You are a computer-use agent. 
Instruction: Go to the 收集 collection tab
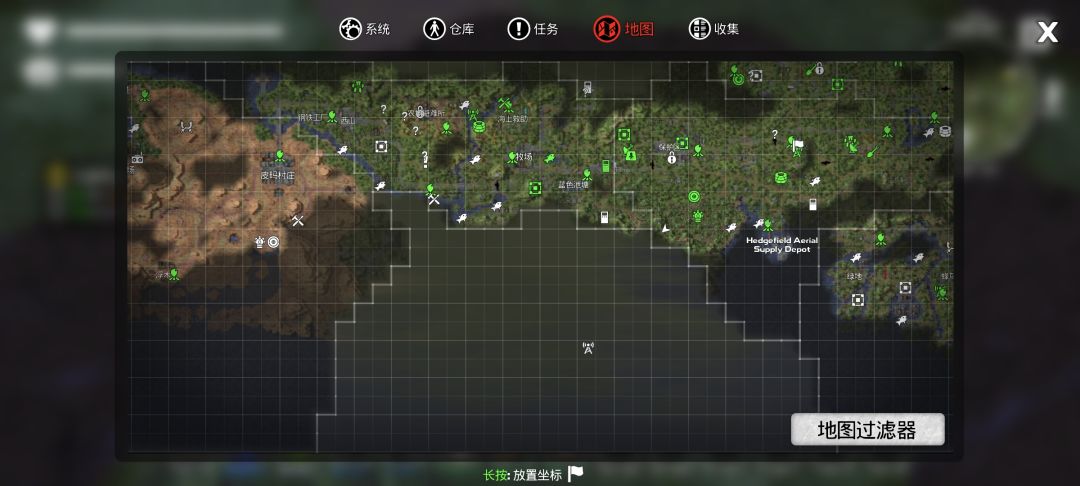(714, 29)
